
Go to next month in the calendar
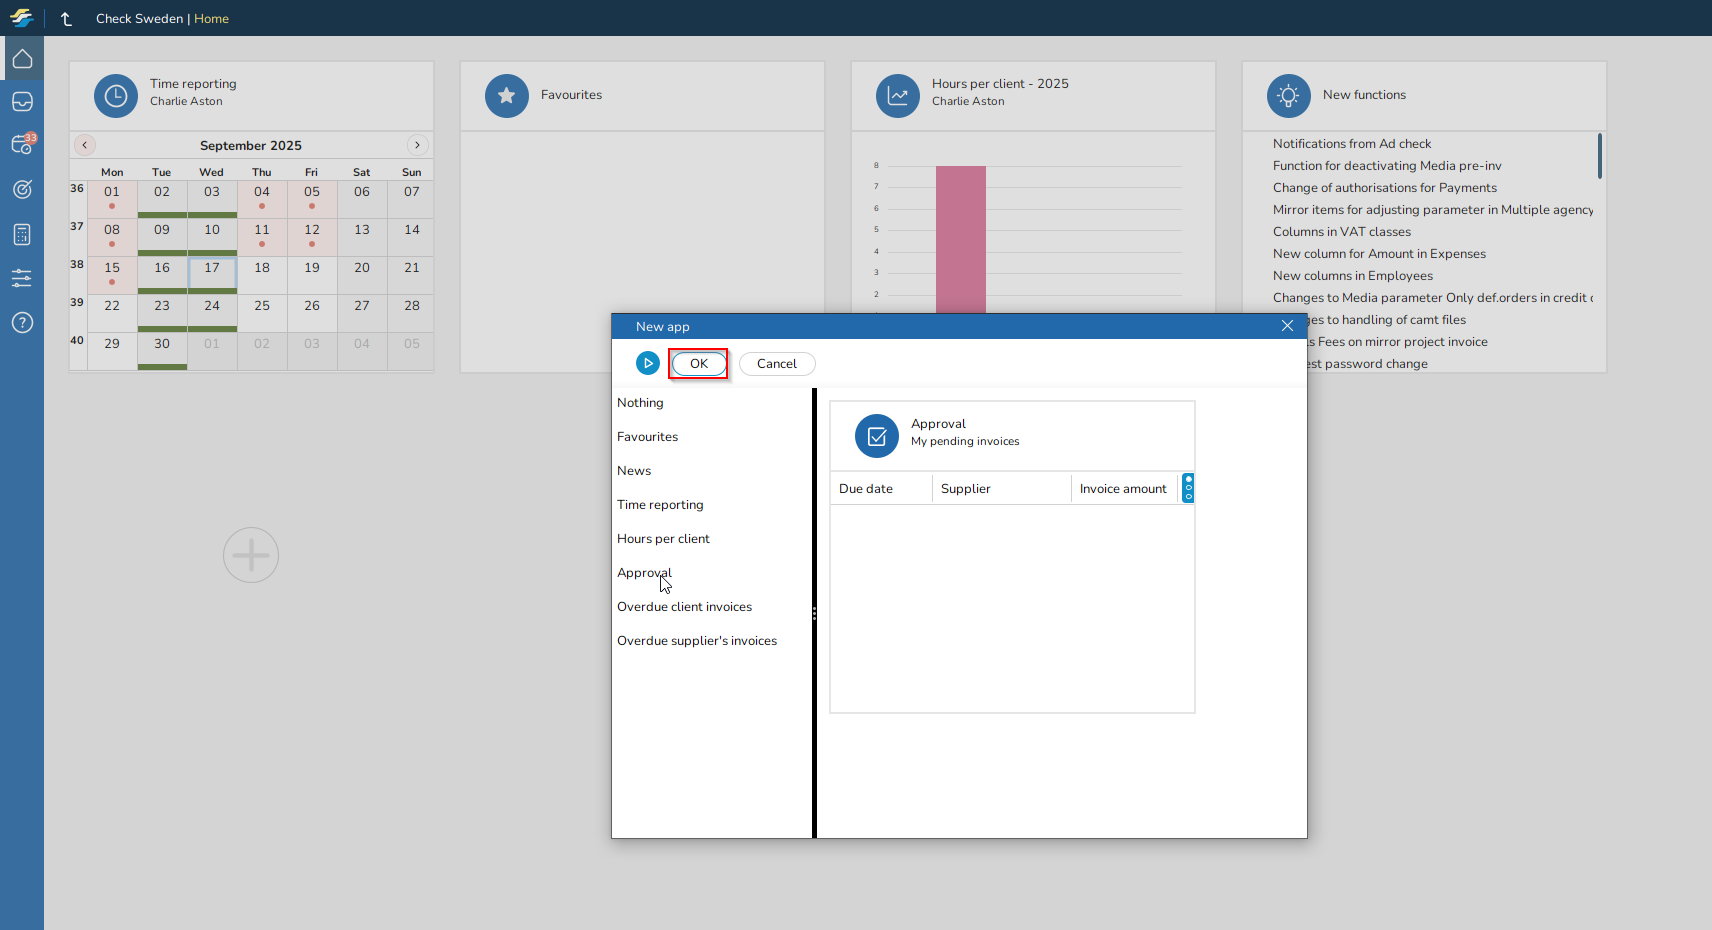click(x=417, y=145)
